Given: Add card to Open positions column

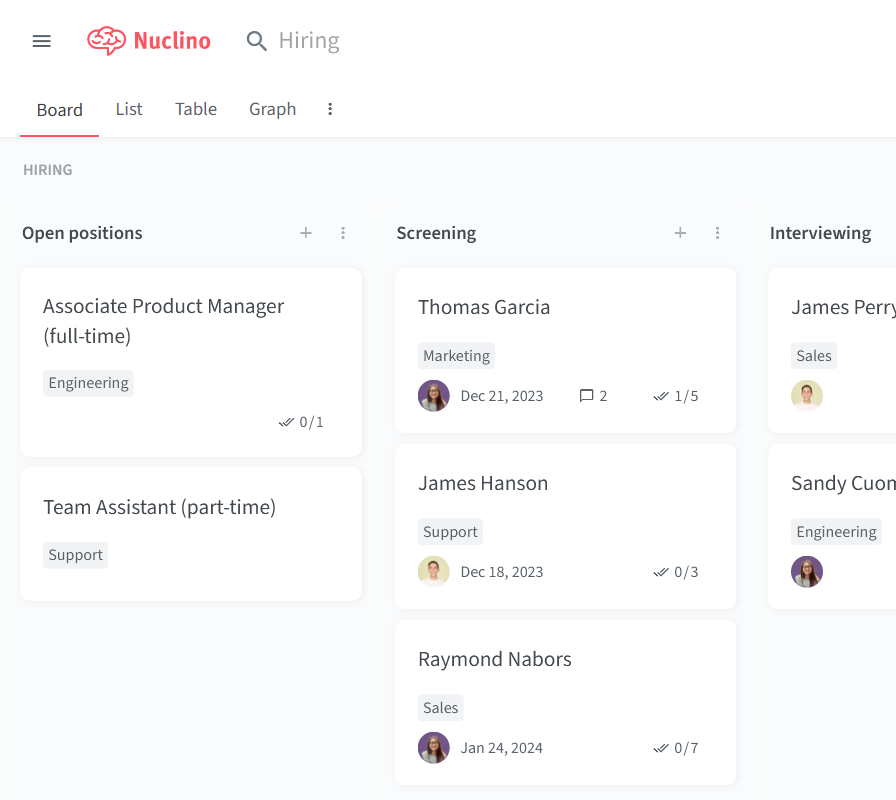Looking at the screenshot, I should [x=306, y=233].
